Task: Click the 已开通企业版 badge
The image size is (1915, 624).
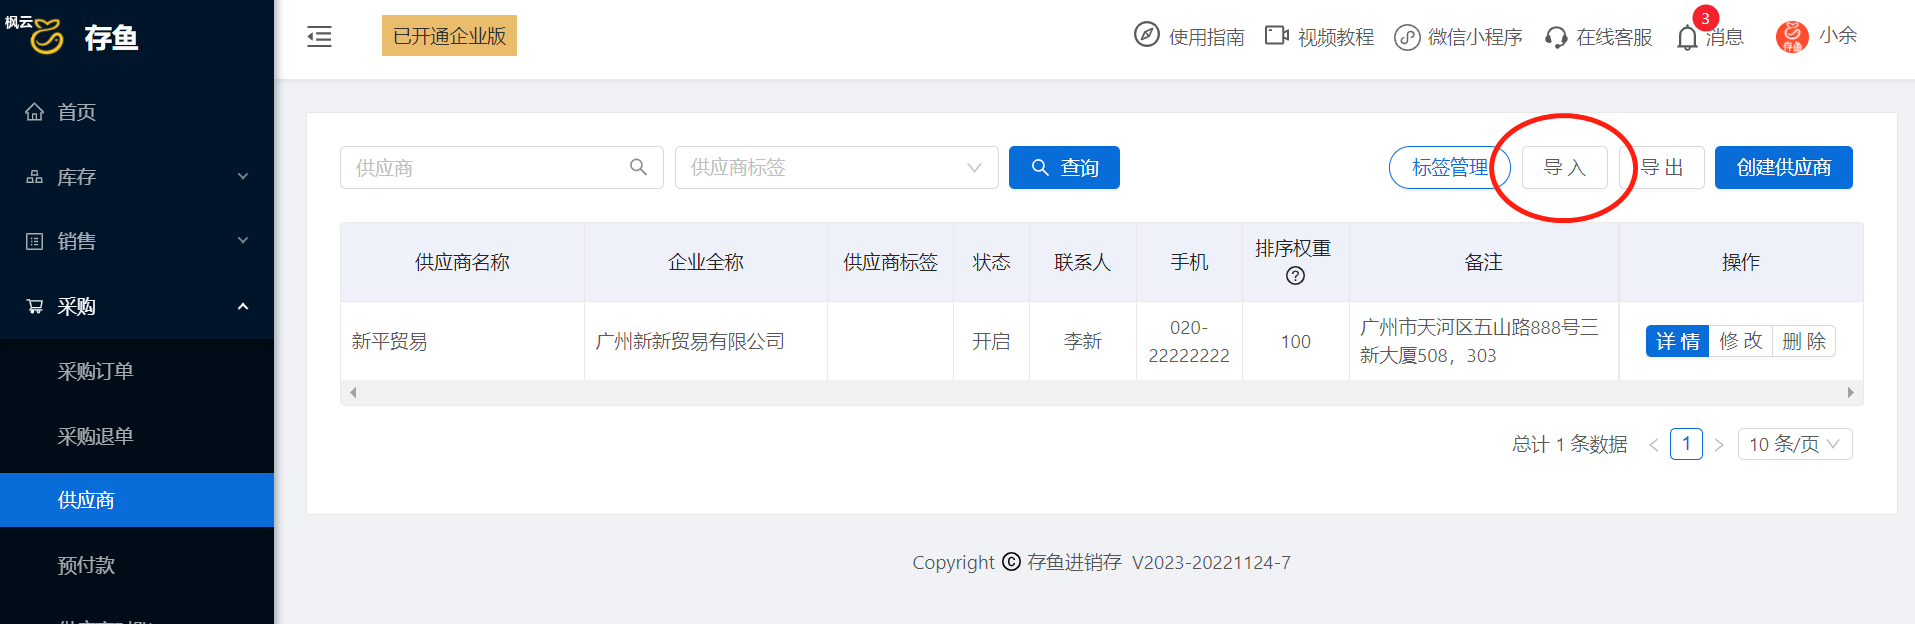Action: (449, 36)
